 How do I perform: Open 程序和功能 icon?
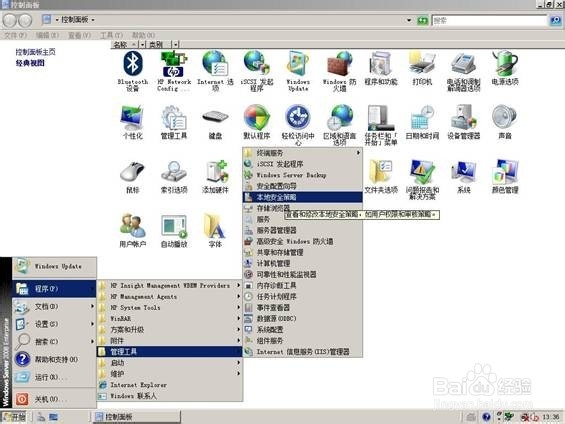click(x=381, y=68)
